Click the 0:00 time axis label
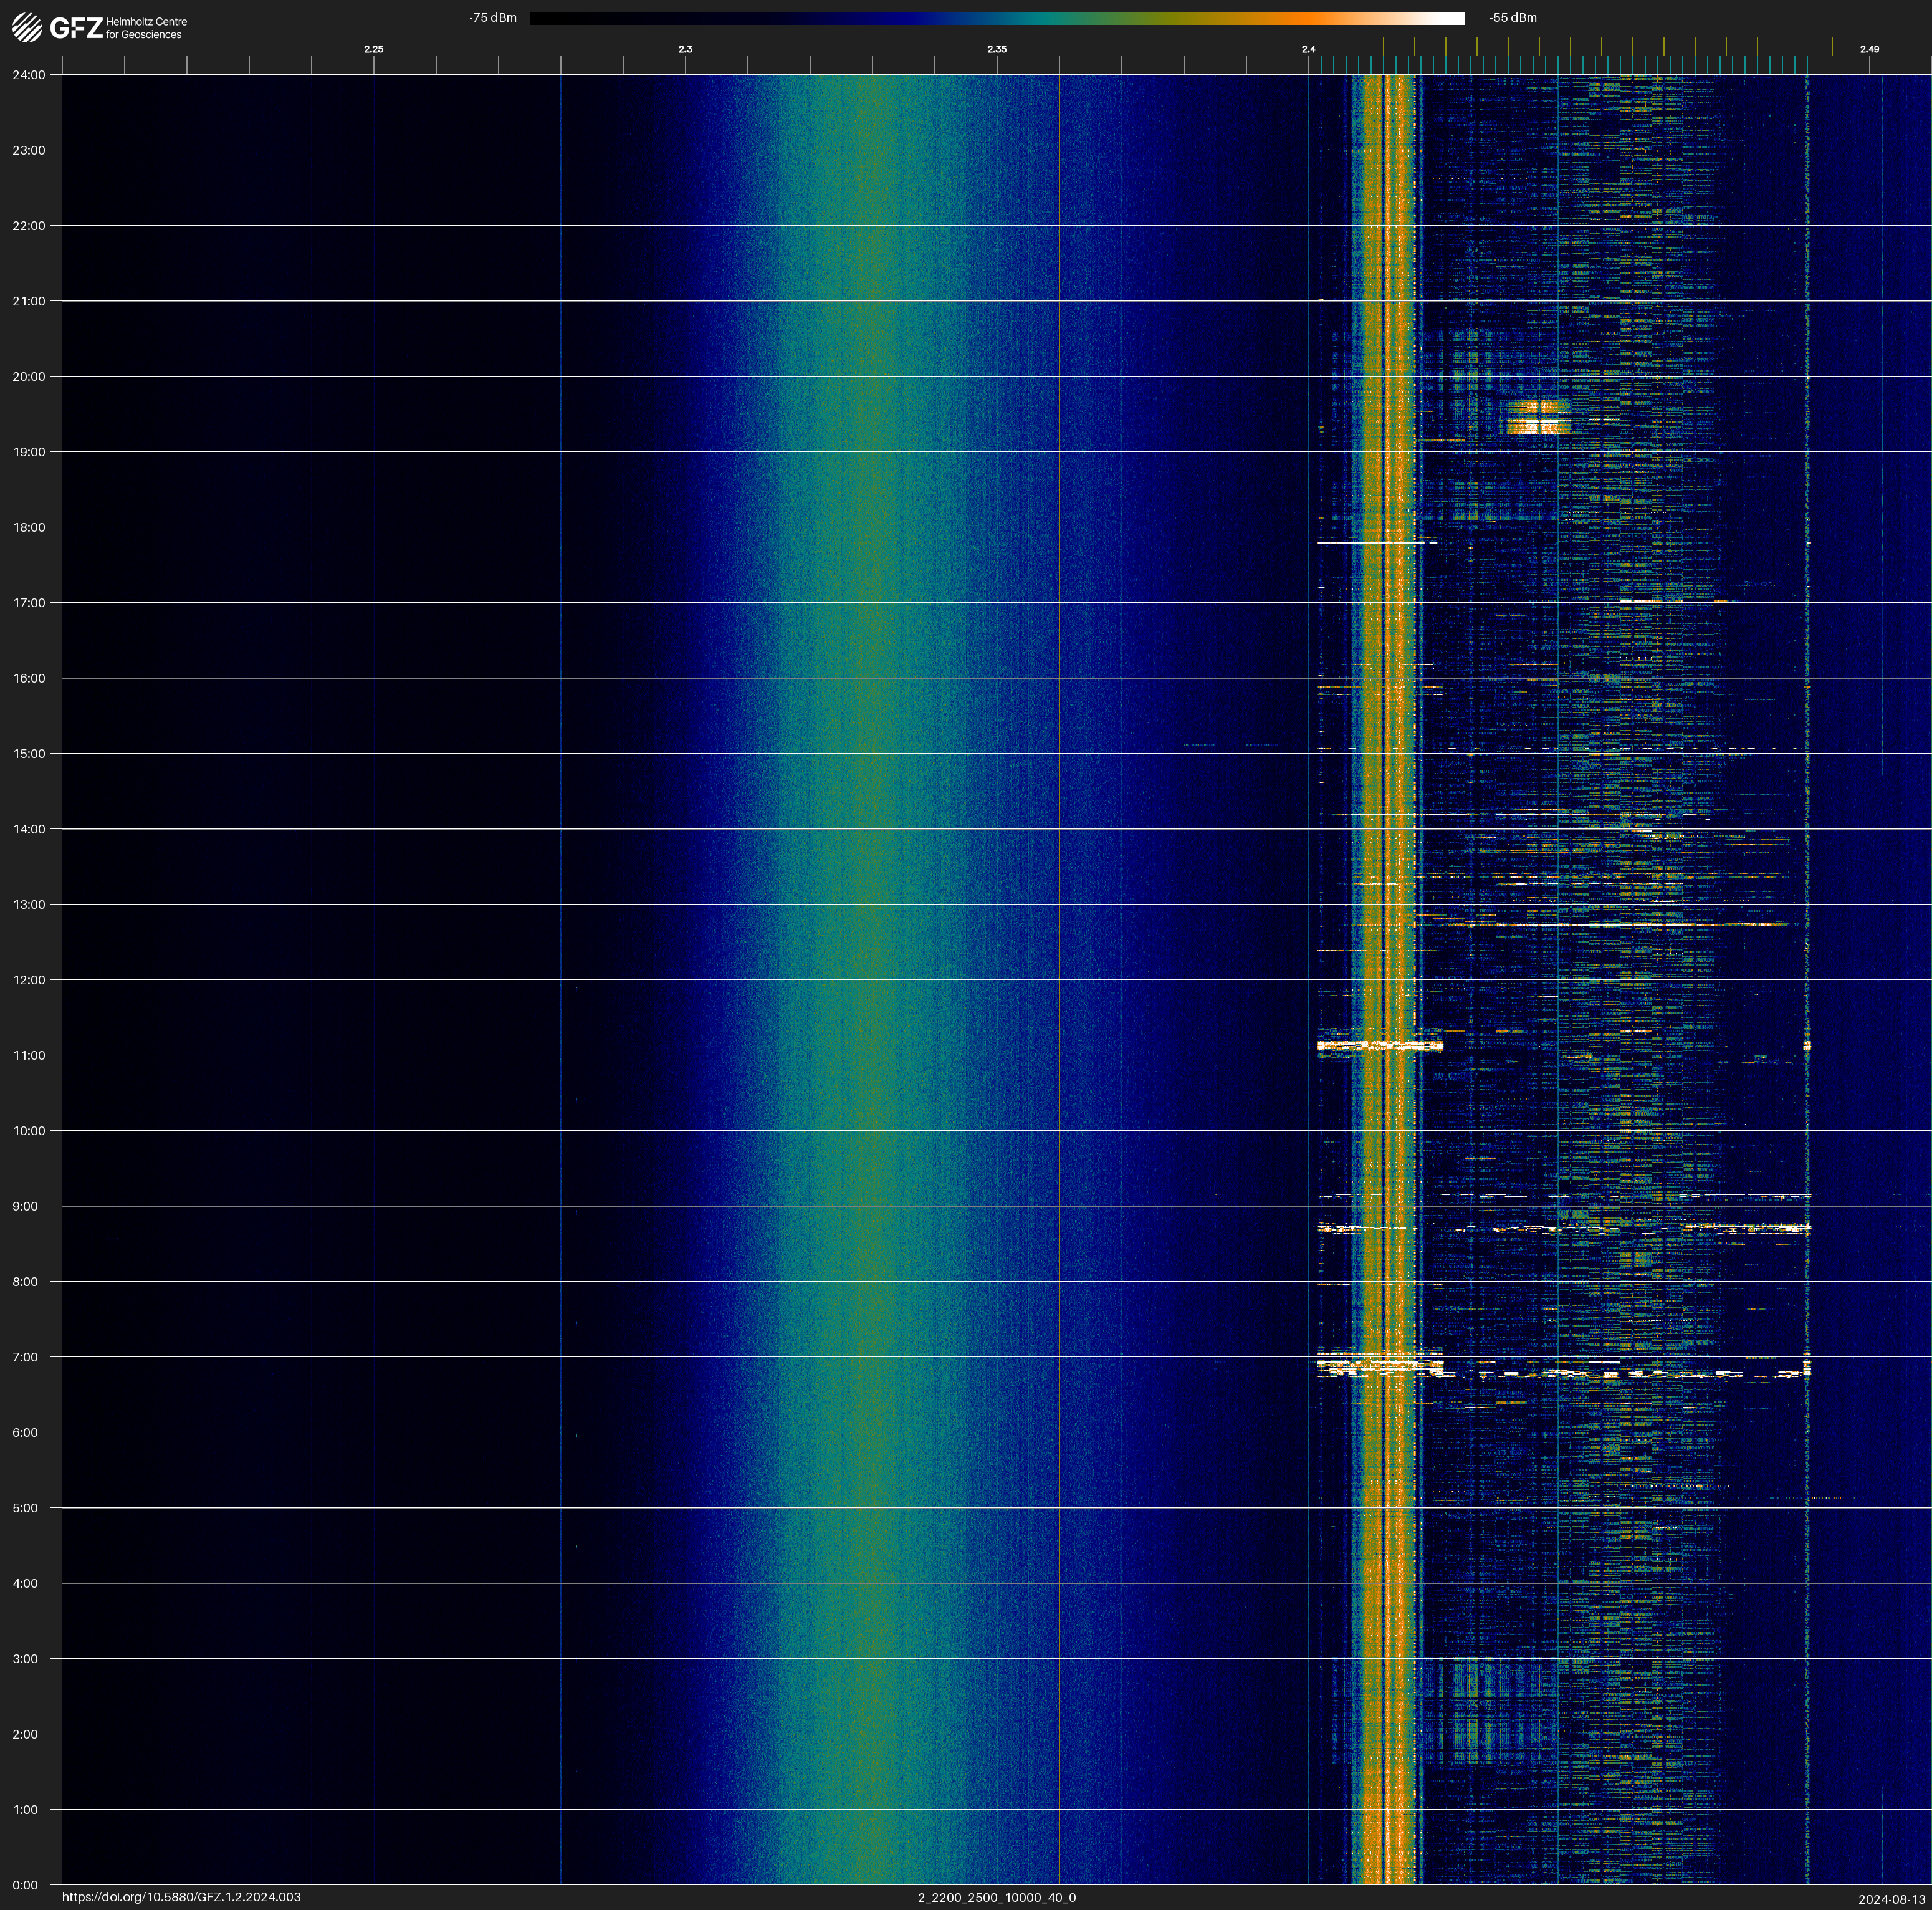Viewport: 1932px width, 1910px height. [25, 1885]
